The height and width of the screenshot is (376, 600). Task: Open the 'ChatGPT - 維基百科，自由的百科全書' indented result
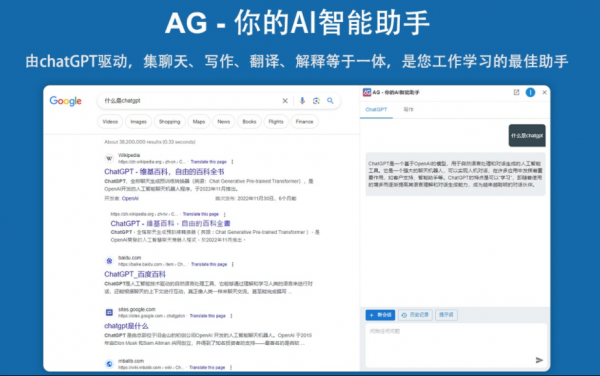(170, 223)
